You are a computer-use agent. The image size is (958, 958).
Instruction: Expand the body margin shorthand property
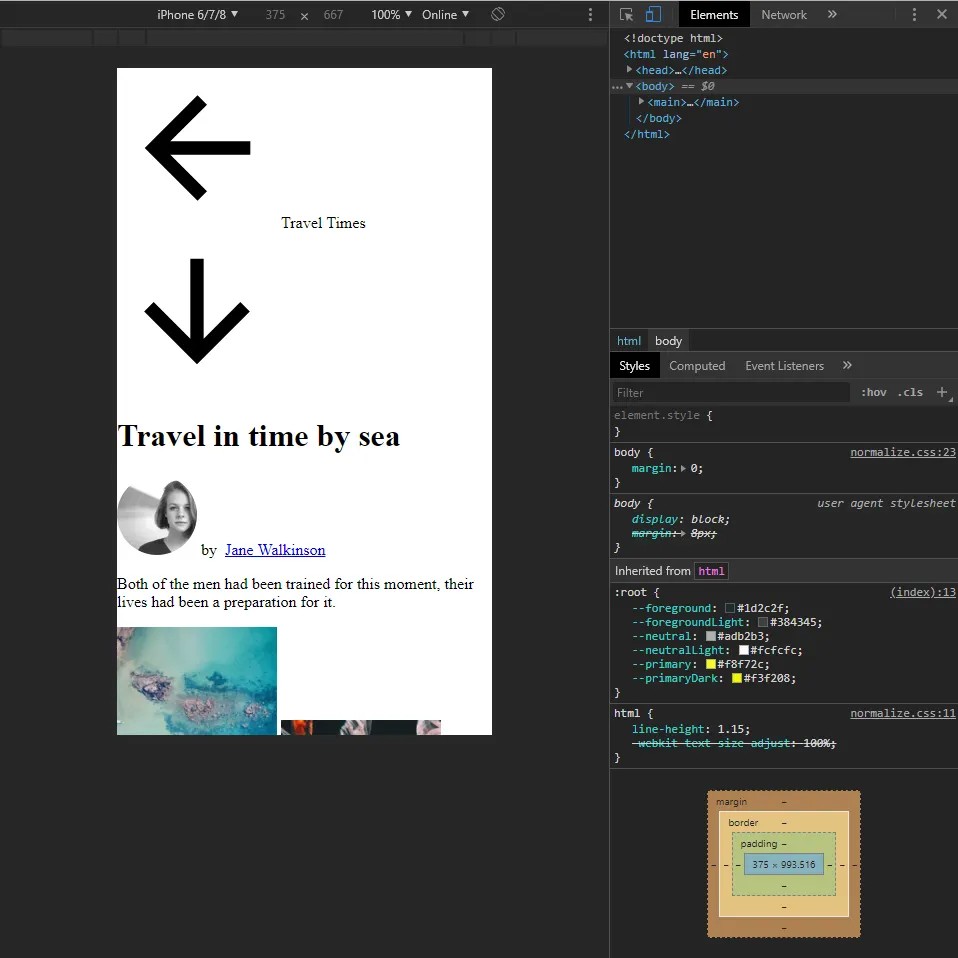pyautogui.click(x=683, y=469)
